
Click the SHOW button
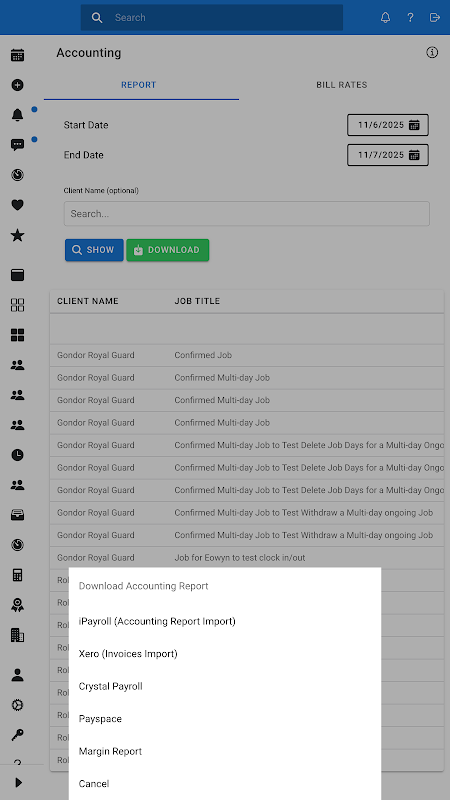click(x=94, y=250)
